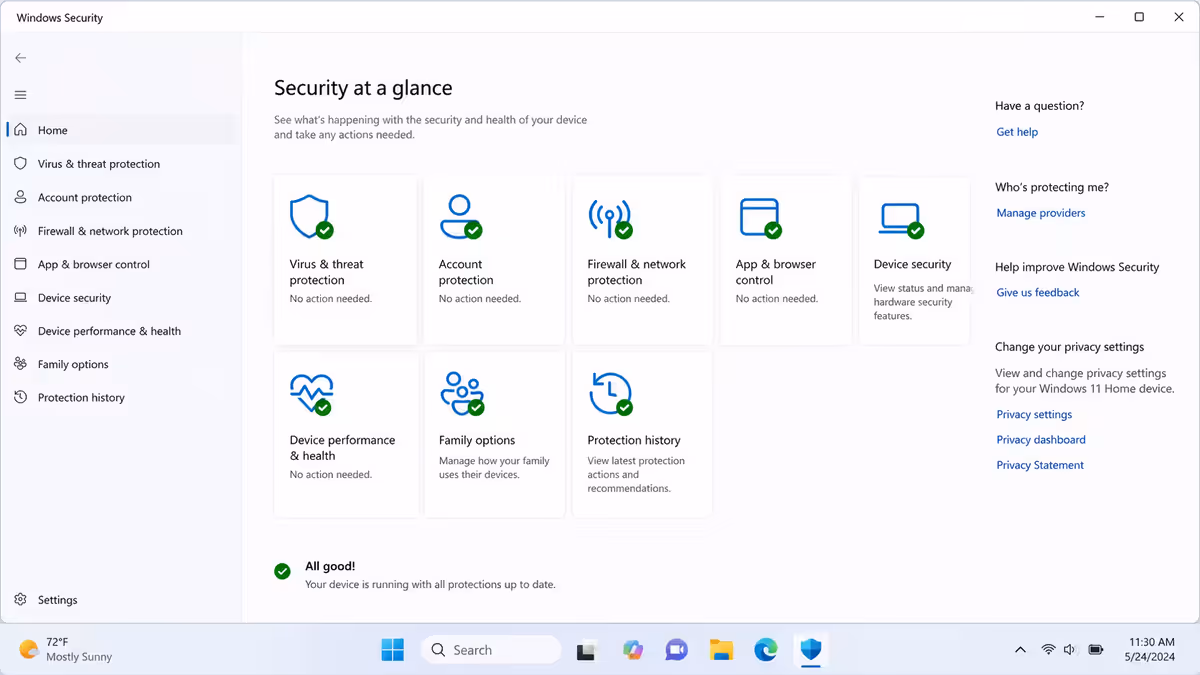The height and width of the screenshot is (675, 1200).
Task: Open the Privacy settings link
Action: coord(1034,414)
